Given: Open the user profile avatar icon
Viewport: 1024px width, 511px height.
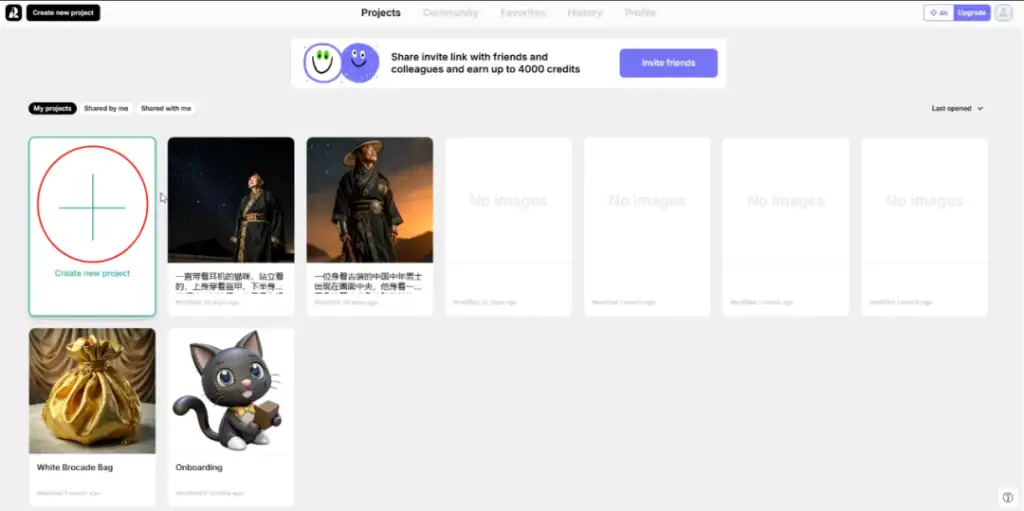Looking at the screenshot, I should 1003,13.
